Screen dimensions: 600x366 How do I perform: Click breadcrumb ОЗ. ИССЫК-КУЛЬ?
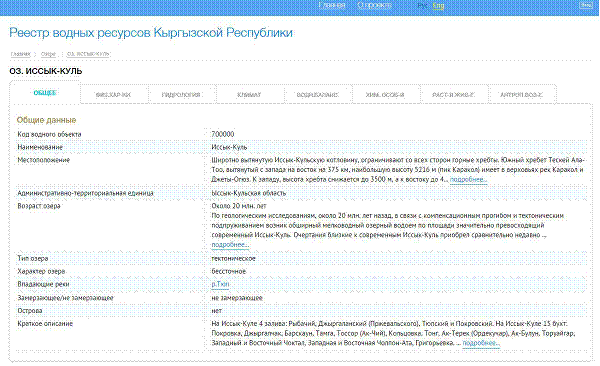click(88, 54)
